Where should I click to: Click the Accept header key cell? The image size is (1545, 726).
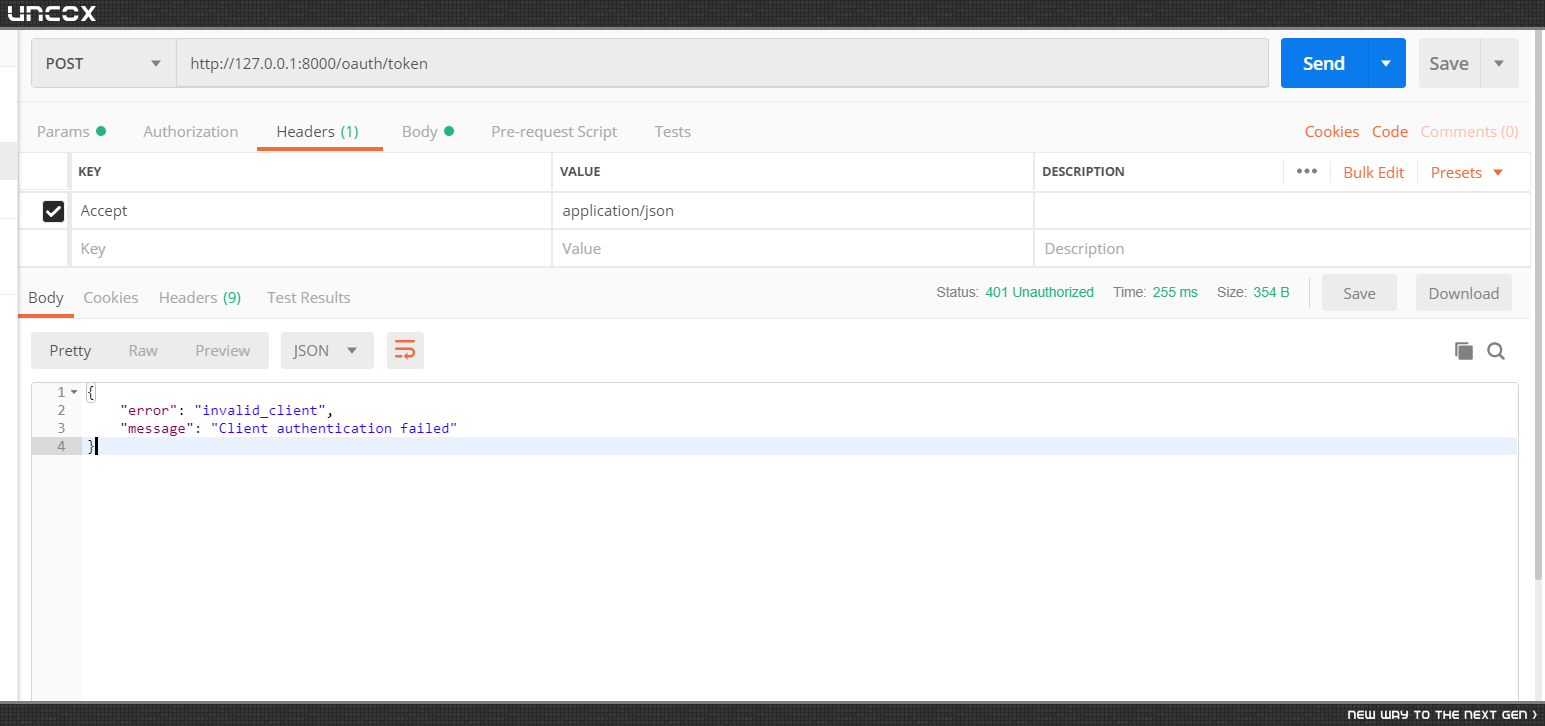click(x=310, y=211)
